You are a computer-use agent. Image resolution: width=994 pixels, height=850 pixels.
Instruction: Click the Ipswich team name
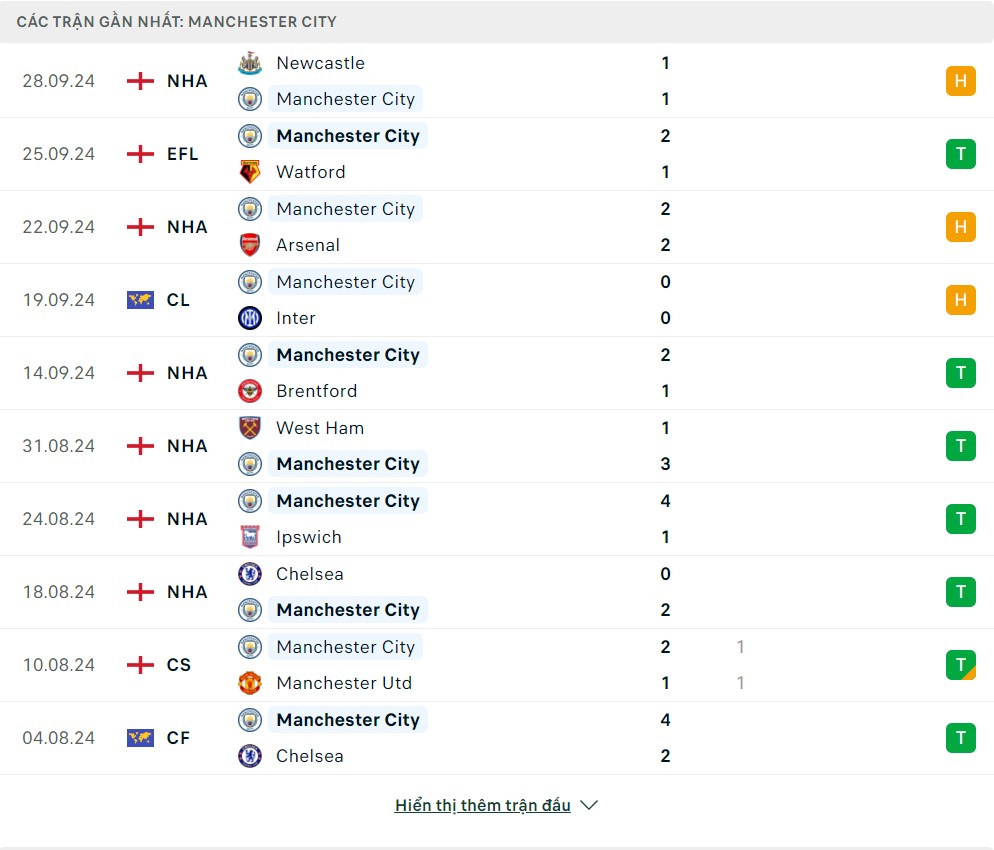point(309,537)
